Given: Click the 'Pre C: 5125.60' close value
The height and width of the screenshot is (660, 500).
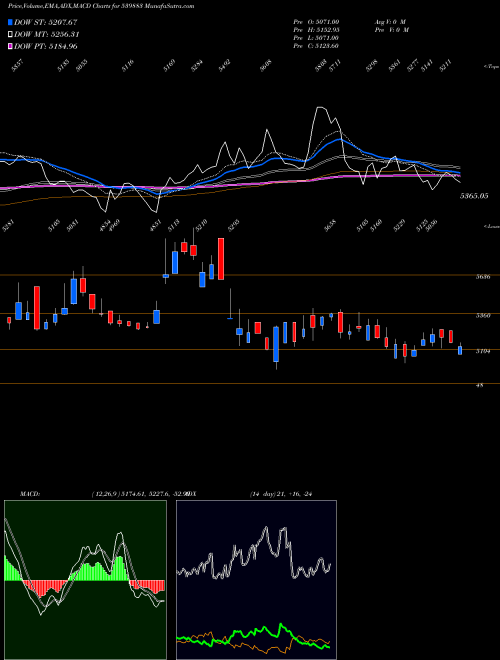Looking at the screenshot, I should click(x=316, y=46).
